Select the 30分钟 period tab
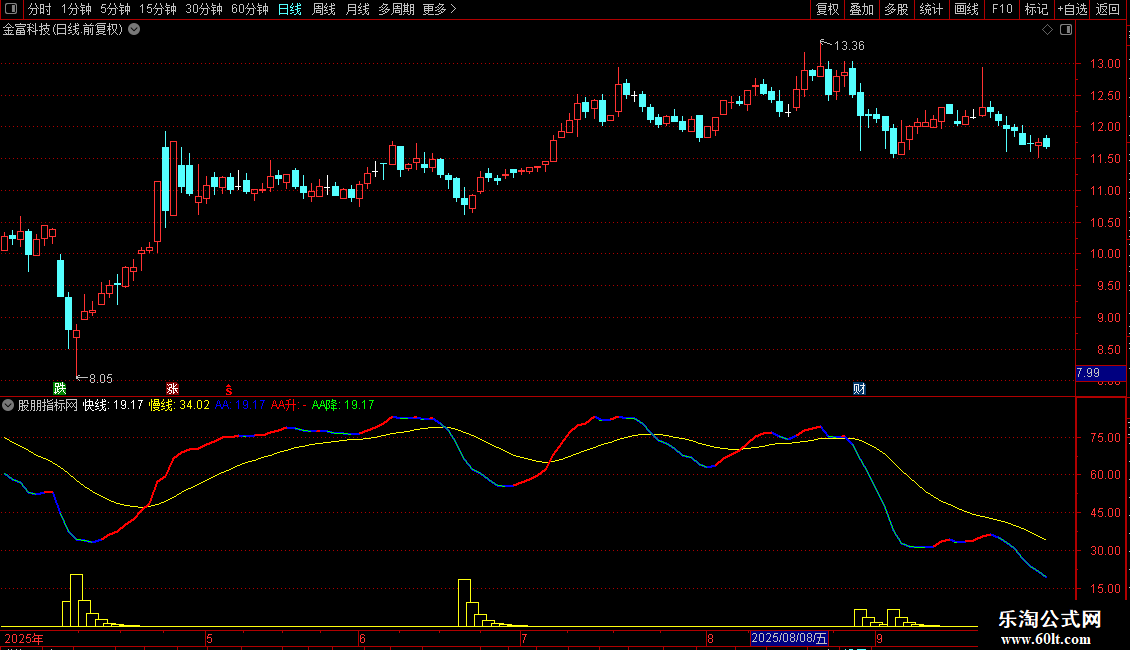Image resolution: width=1130 pixels, height=650 pixels. click(203, 9)
